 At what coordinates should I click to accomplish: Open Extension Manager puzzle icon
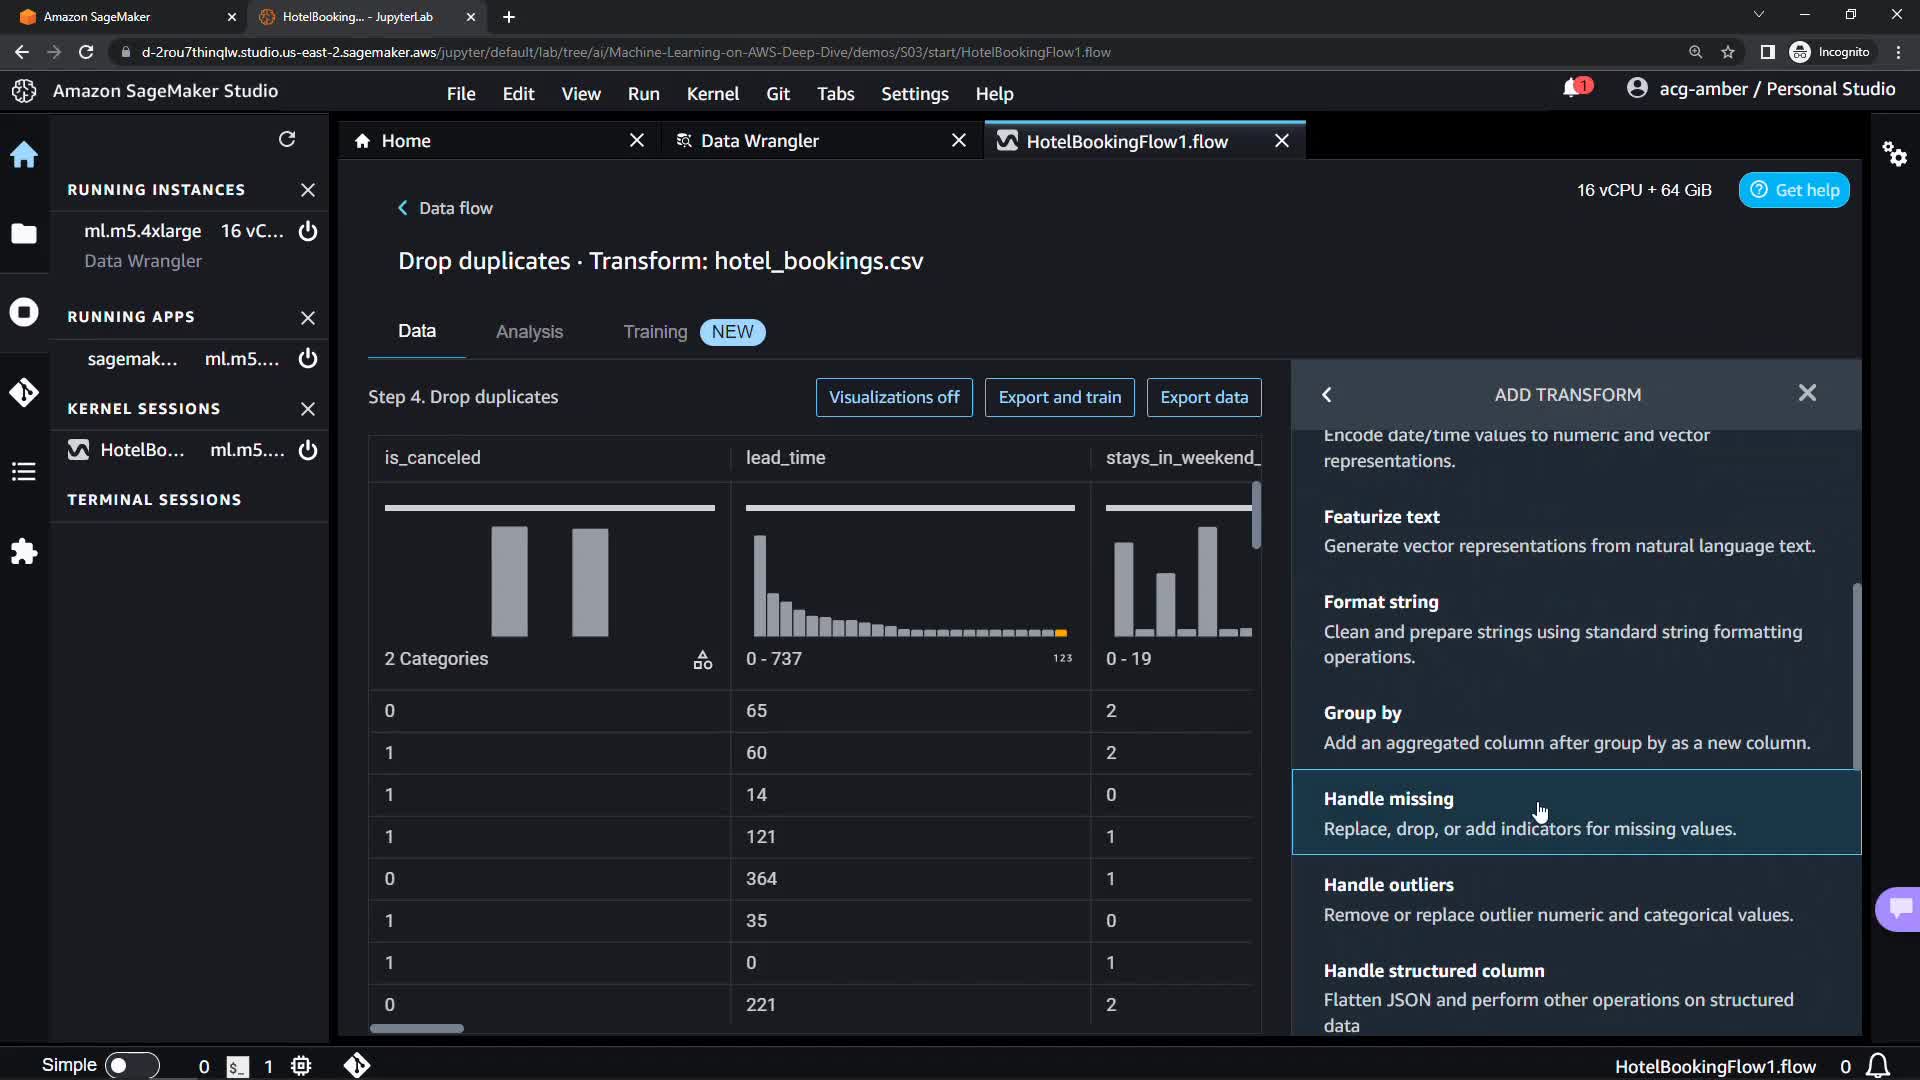click(x=24, y=551)
